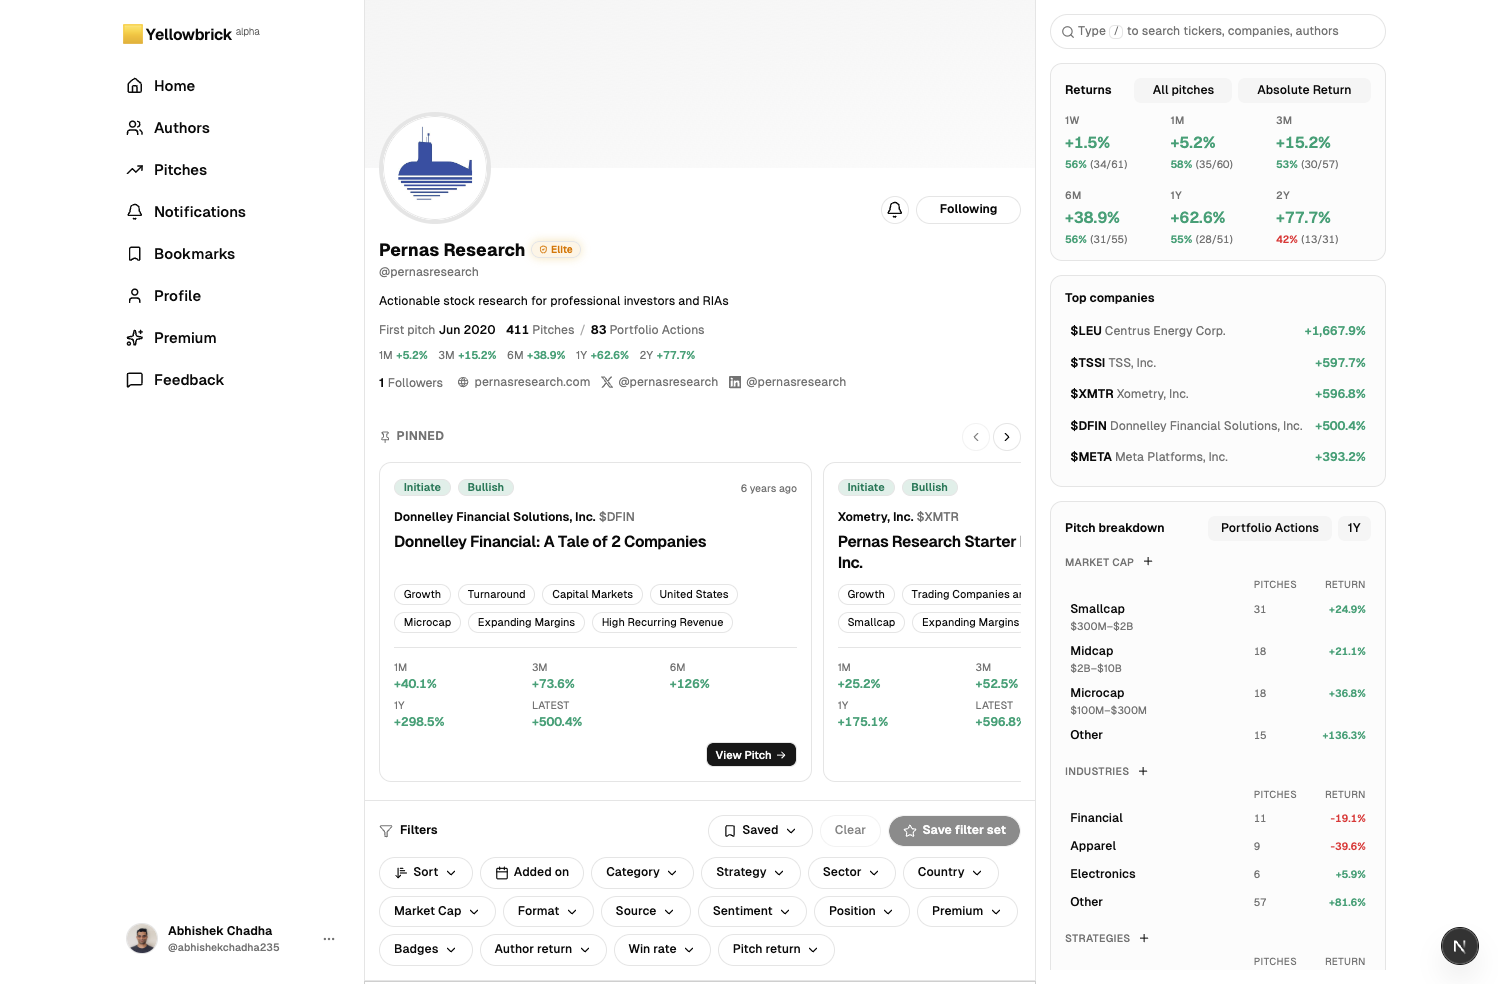Click the Yellowbrick logo
This screenshot has height=984, width=1498.
[x=191, y=34]
